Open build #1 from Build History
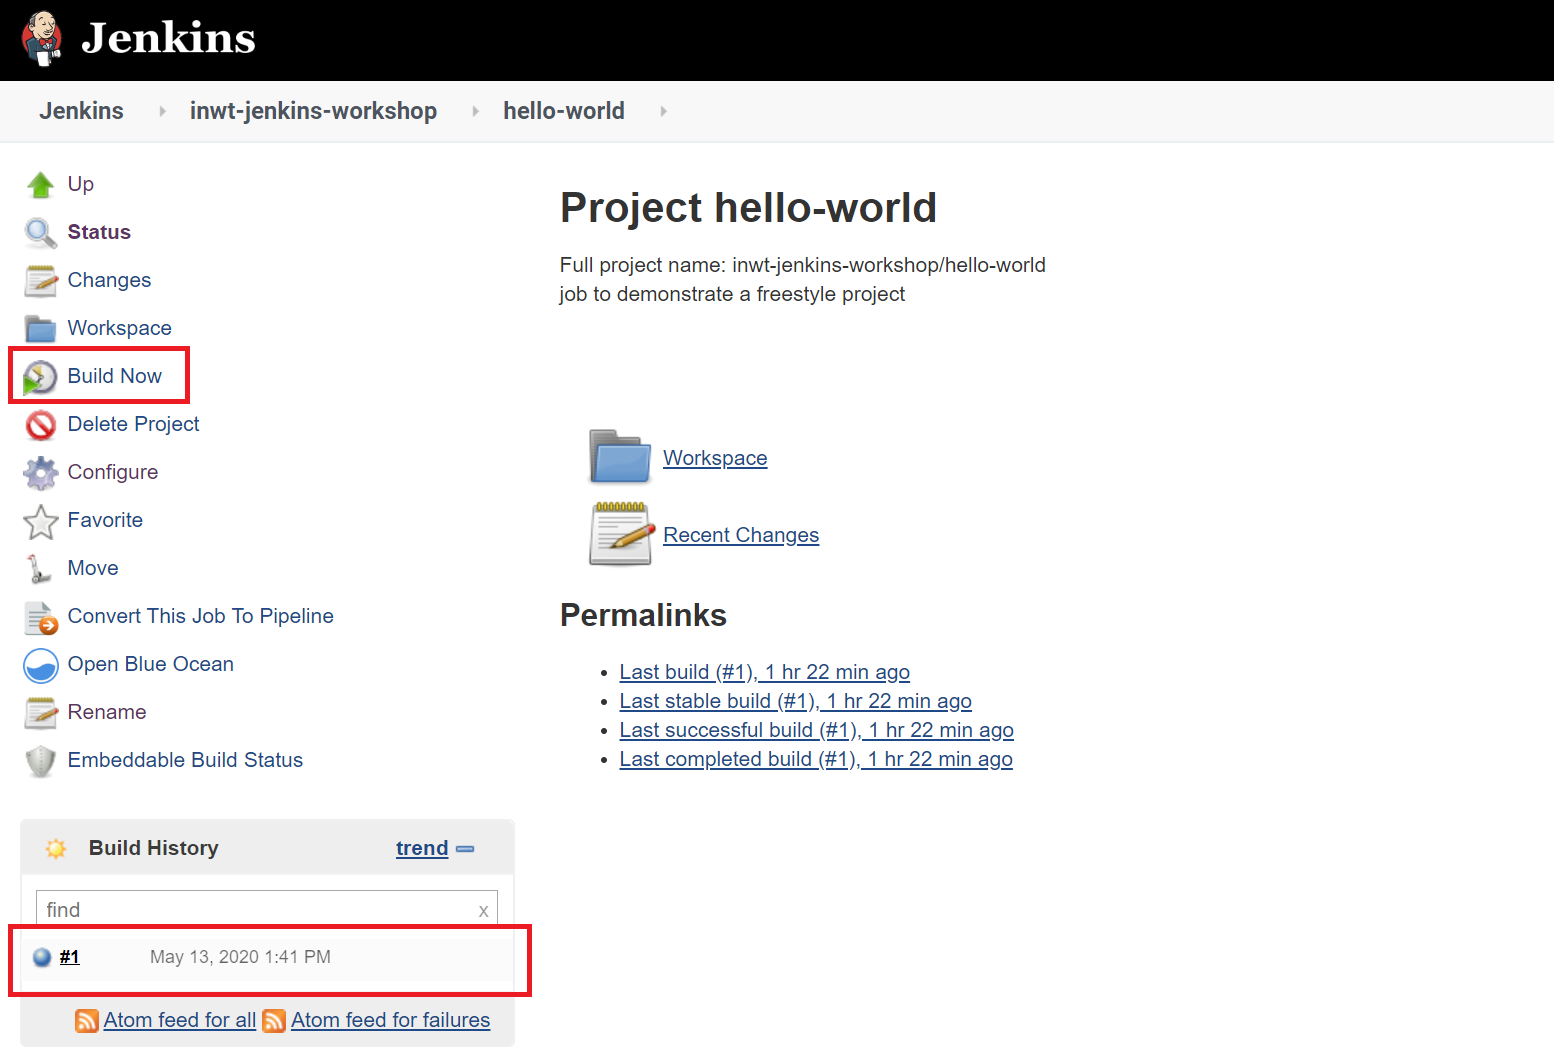Screen dimensions: 1554x1053 (x=69, y=957)
